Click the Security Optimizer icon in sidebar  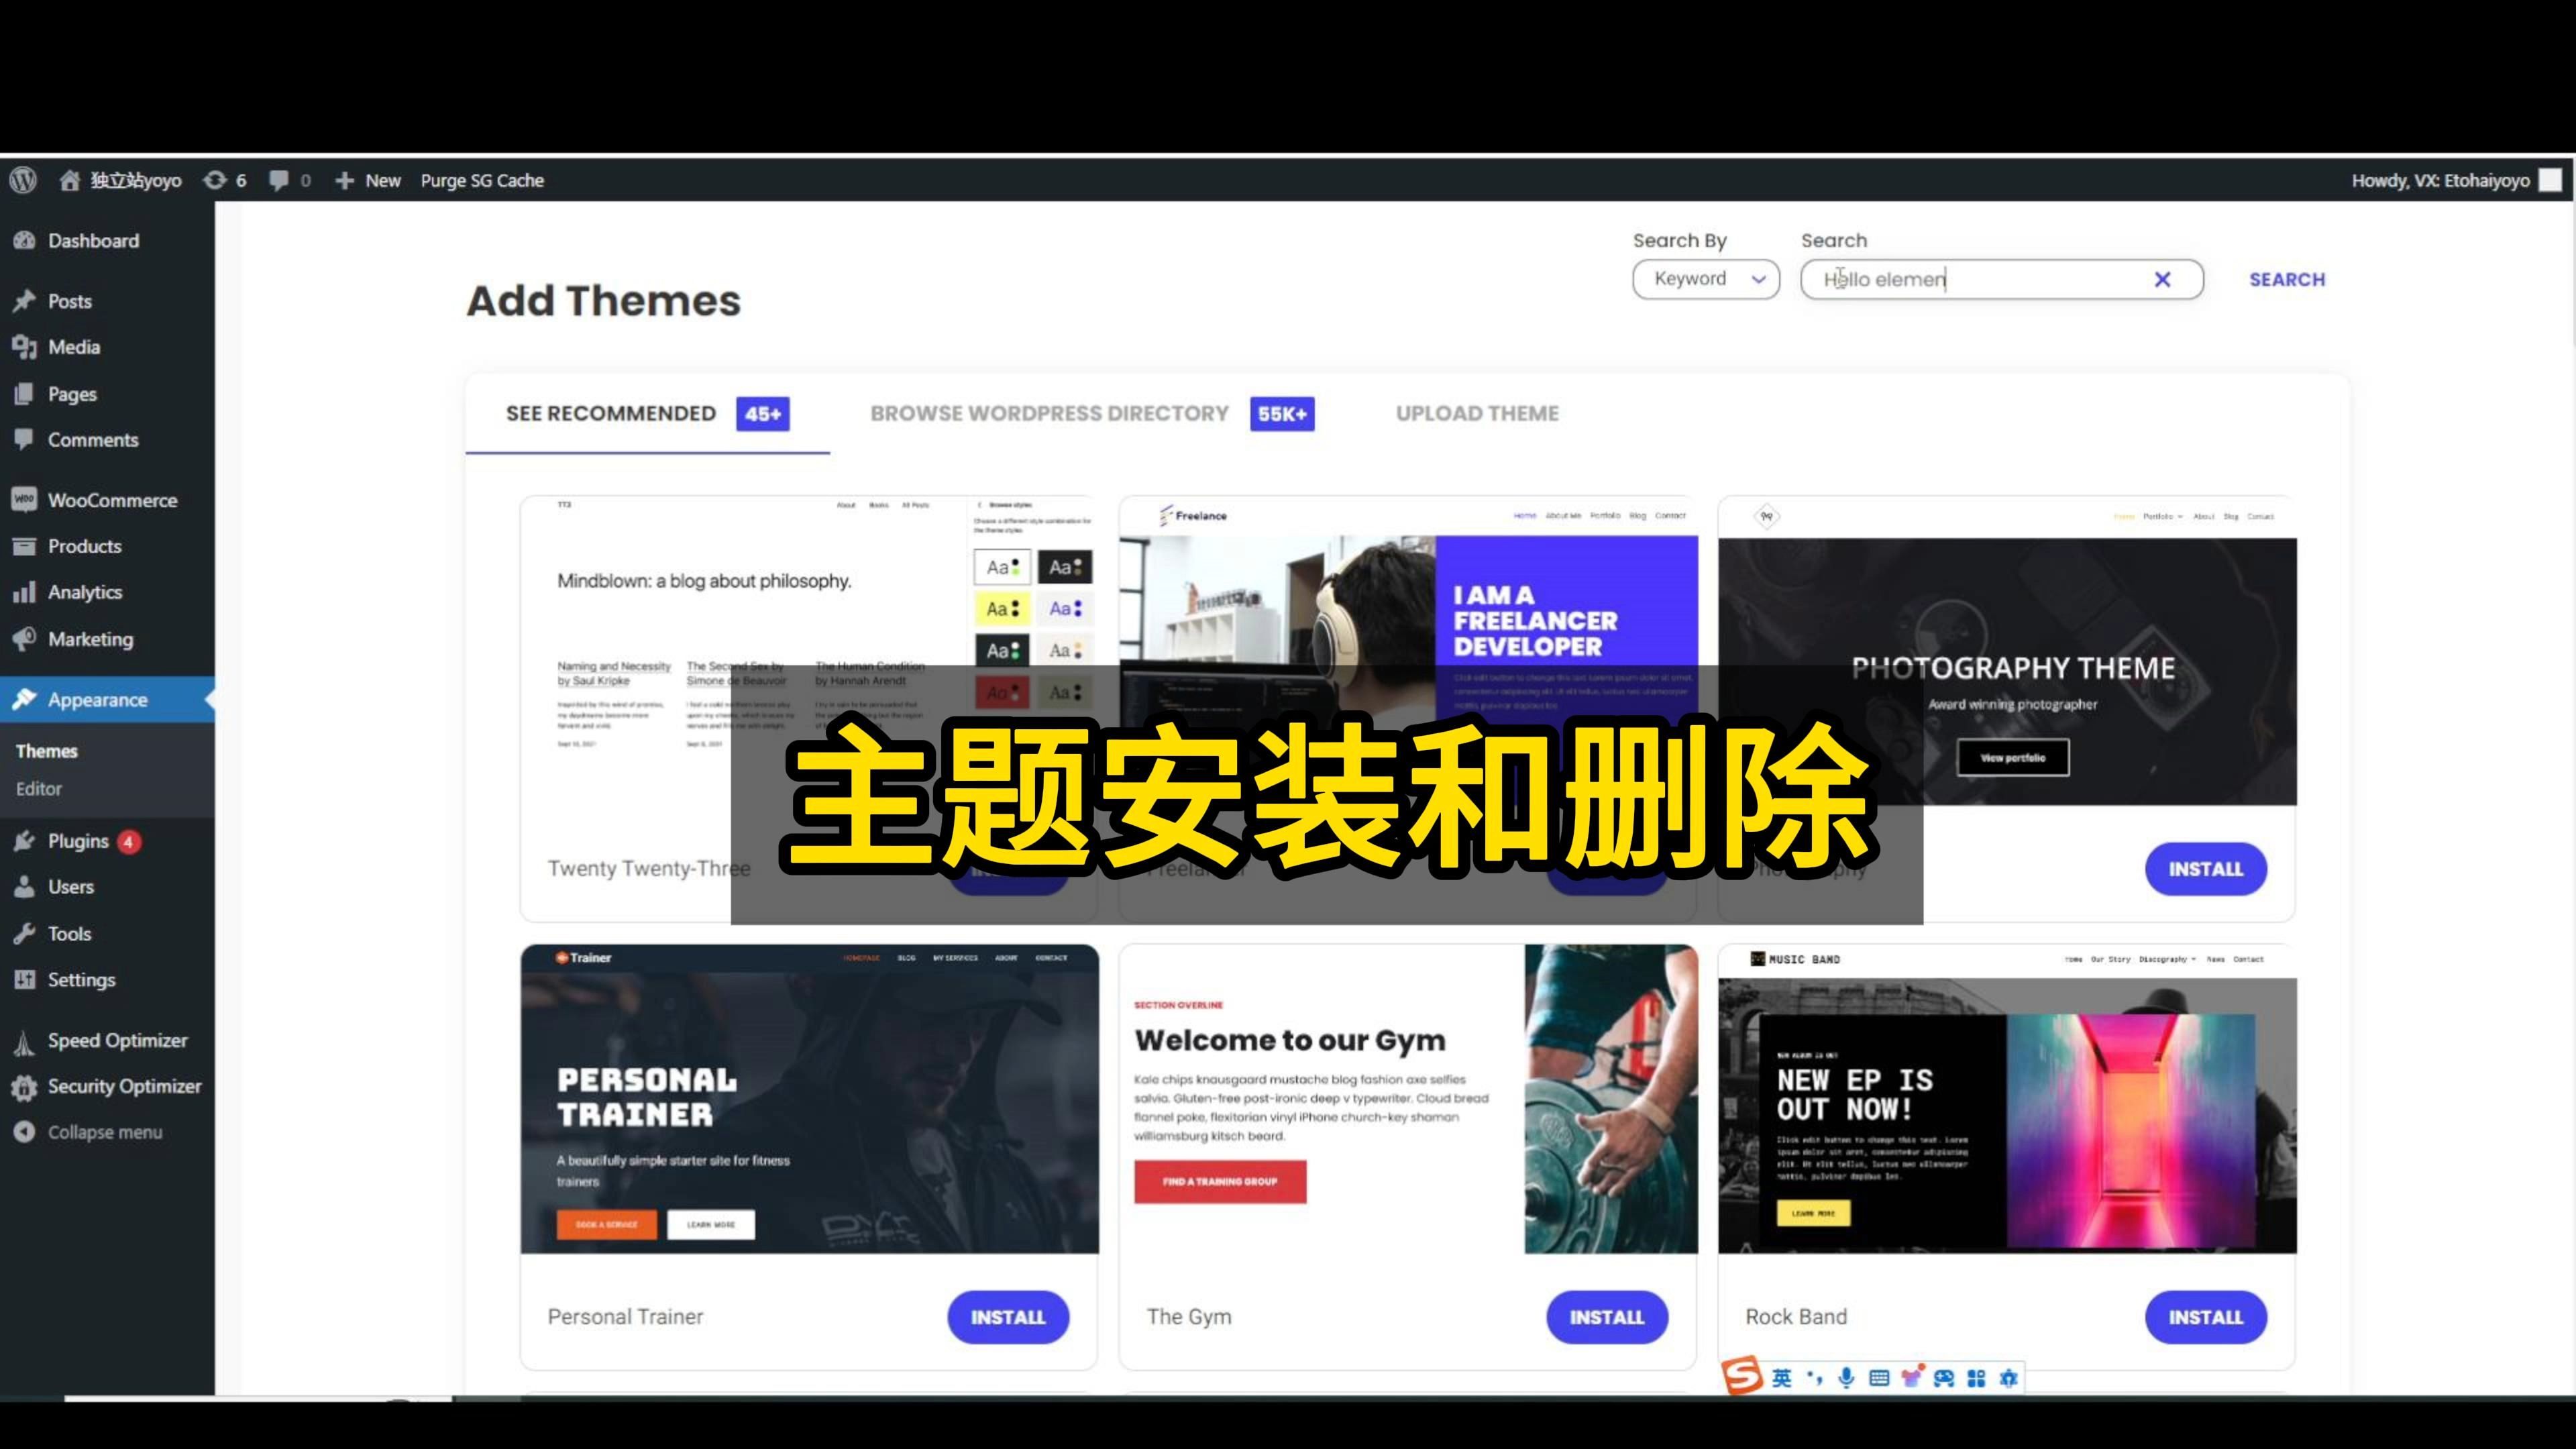(x=27, y=1085)
